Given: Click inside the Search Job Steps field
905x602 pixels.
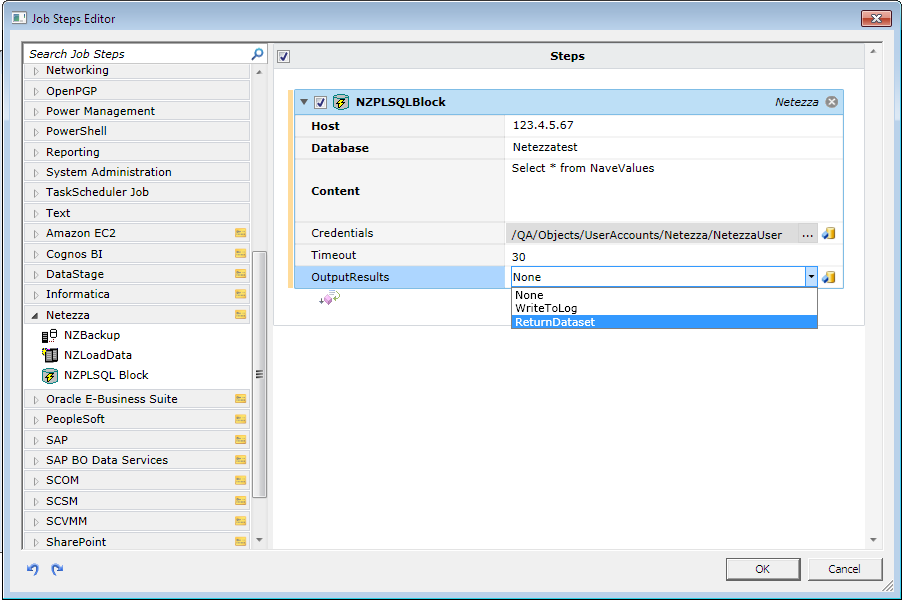Looking at the screenshot, I should (130, 53).
